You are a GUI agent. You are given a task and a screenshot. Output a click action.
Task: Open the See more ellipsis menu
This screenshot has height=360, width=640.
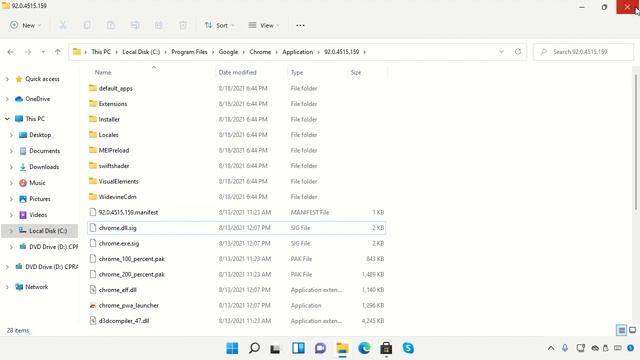(300, 25)
